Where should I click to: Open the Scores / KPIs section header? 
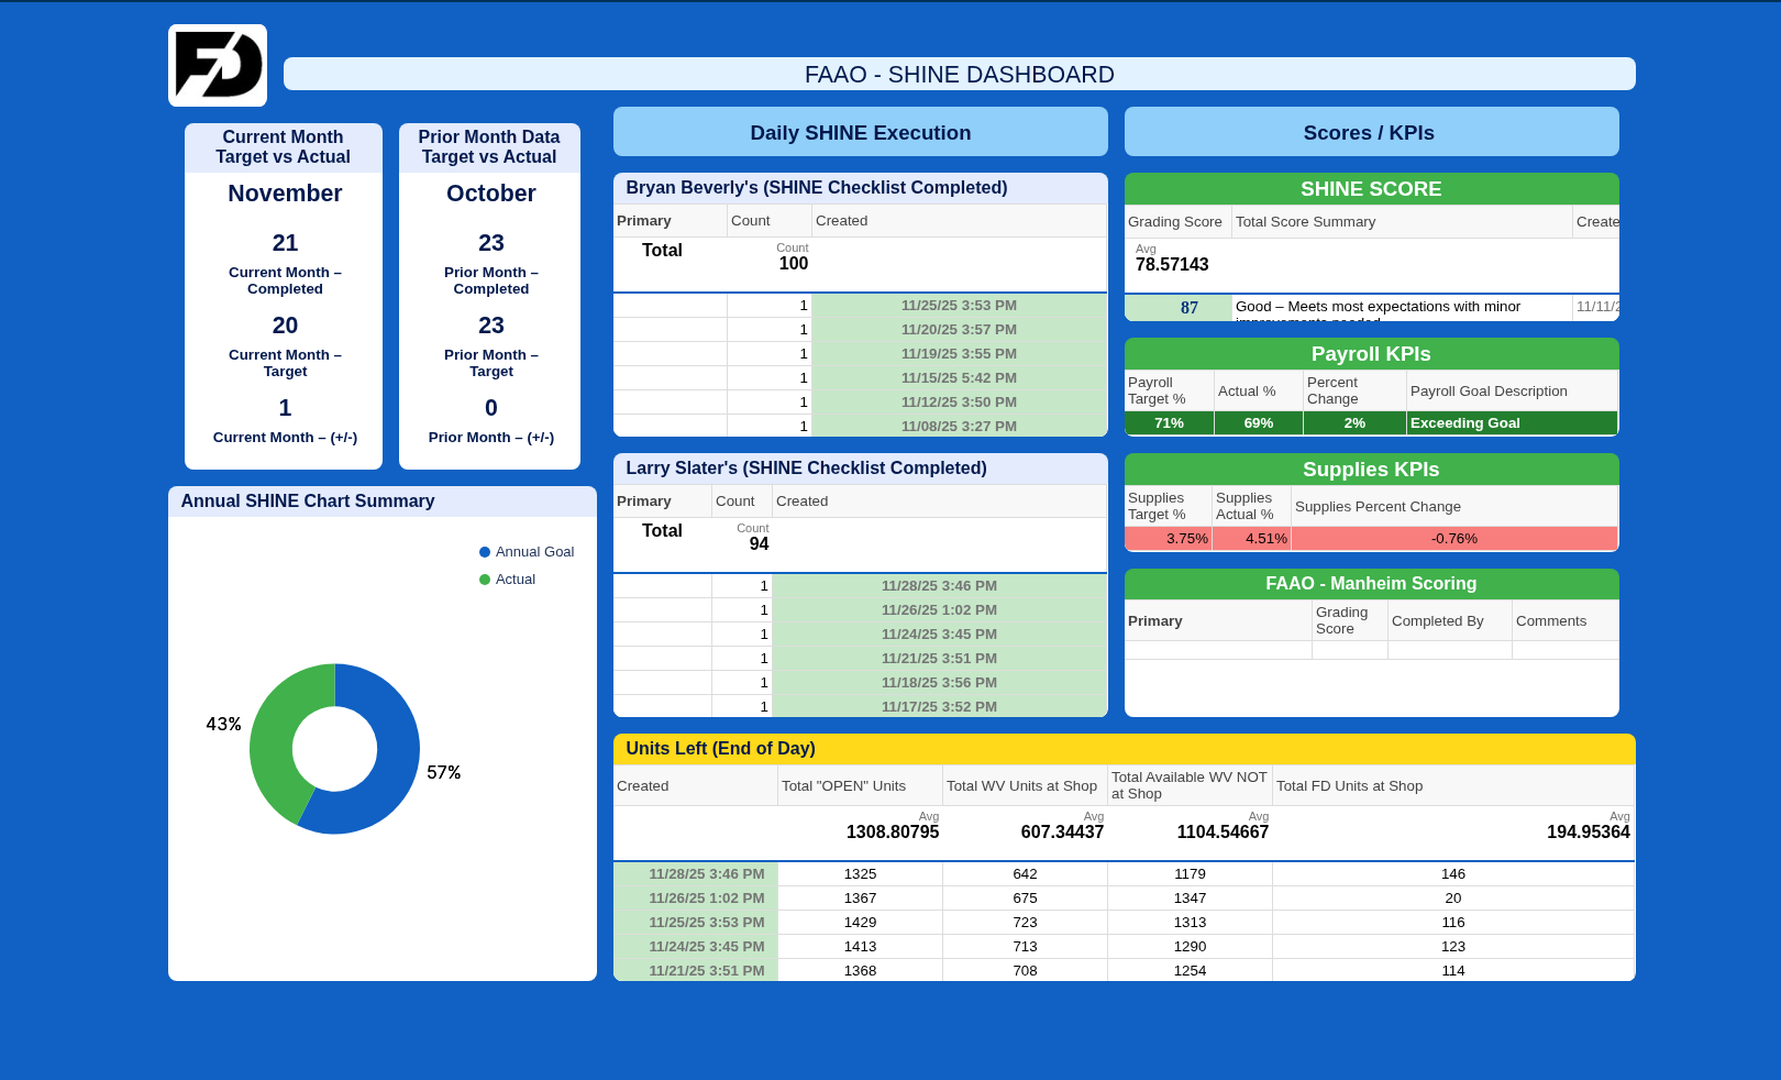click(x=1370, y=132)
